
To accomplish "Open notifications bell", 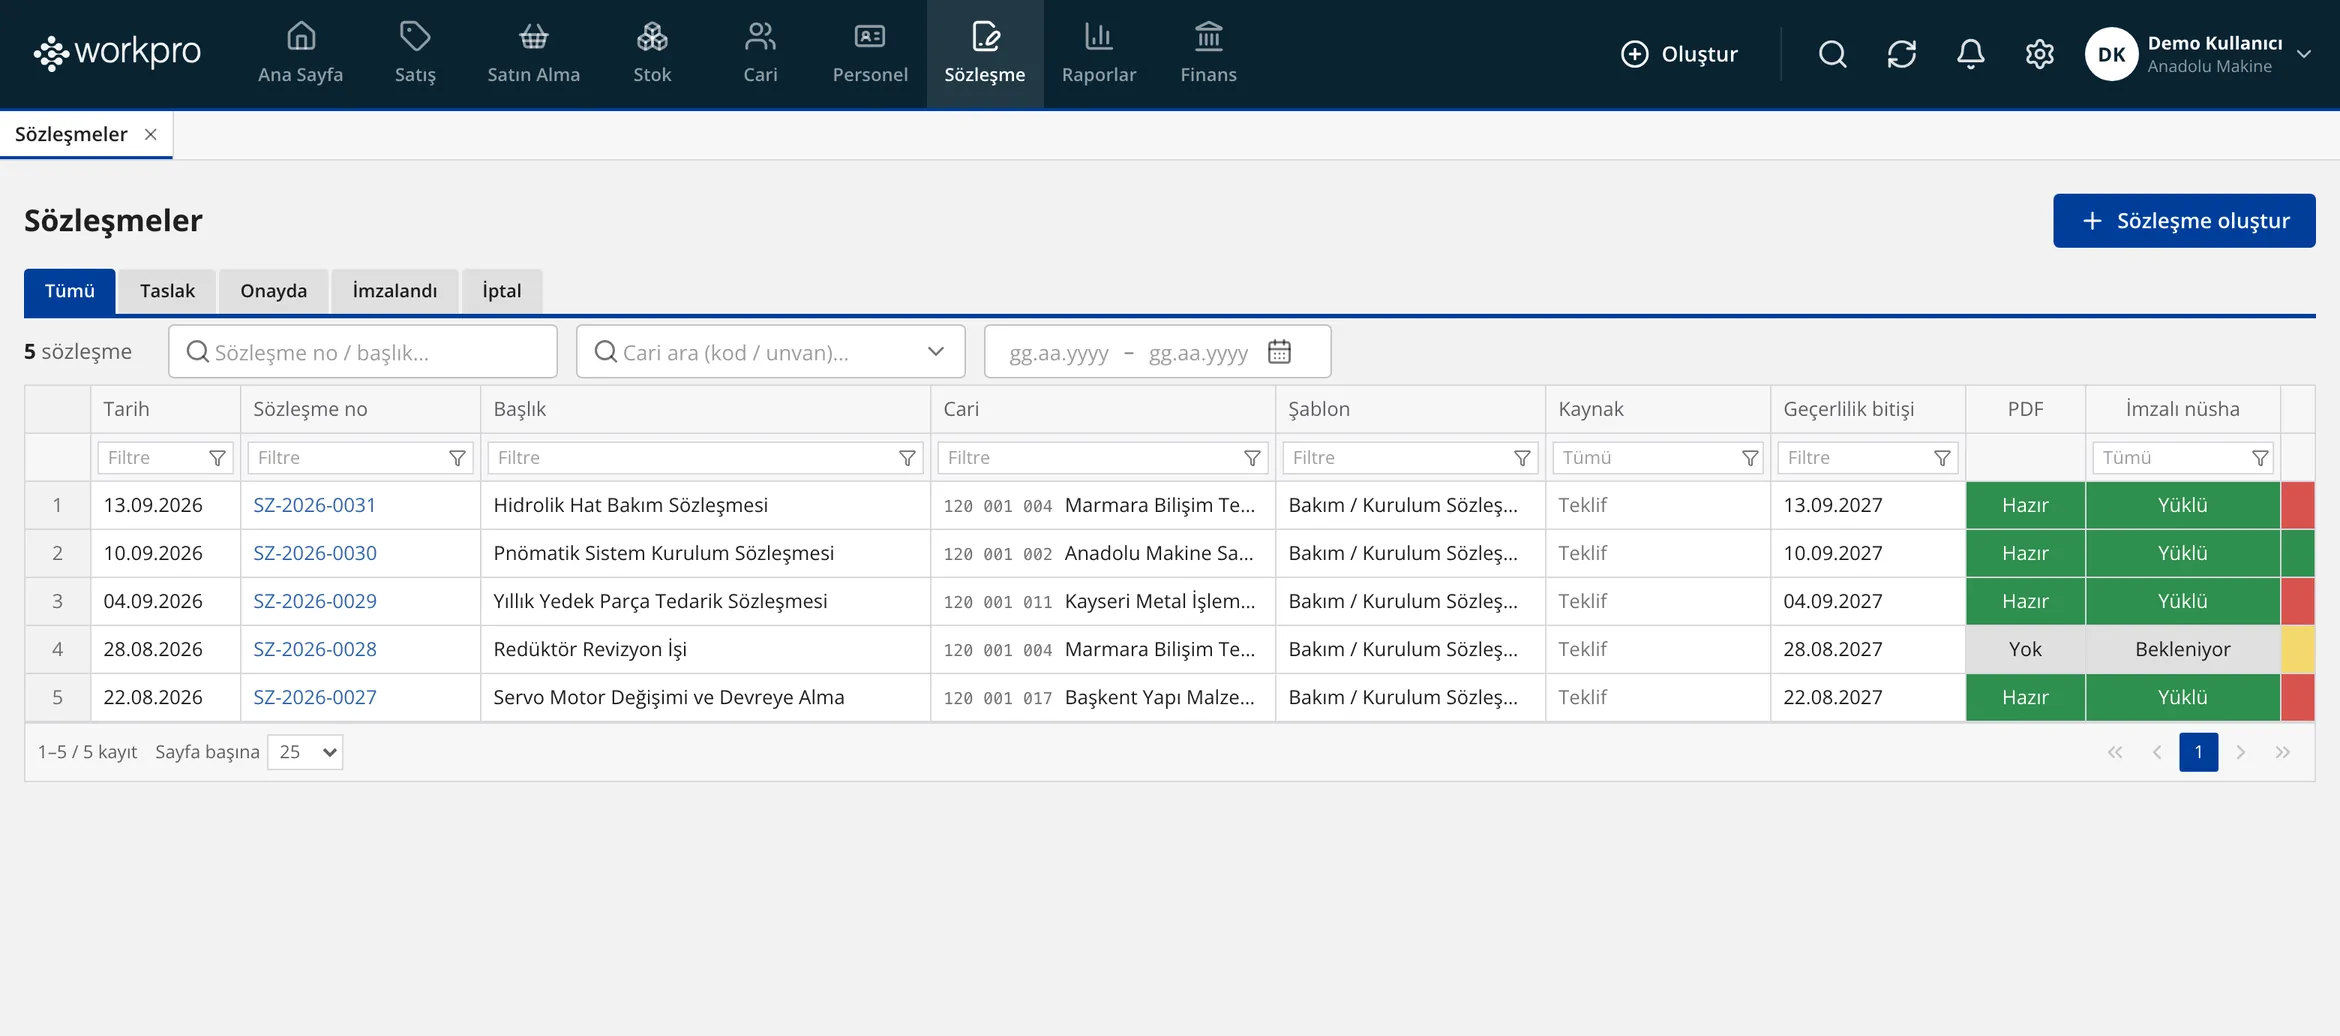I will tap(1970, 54).
